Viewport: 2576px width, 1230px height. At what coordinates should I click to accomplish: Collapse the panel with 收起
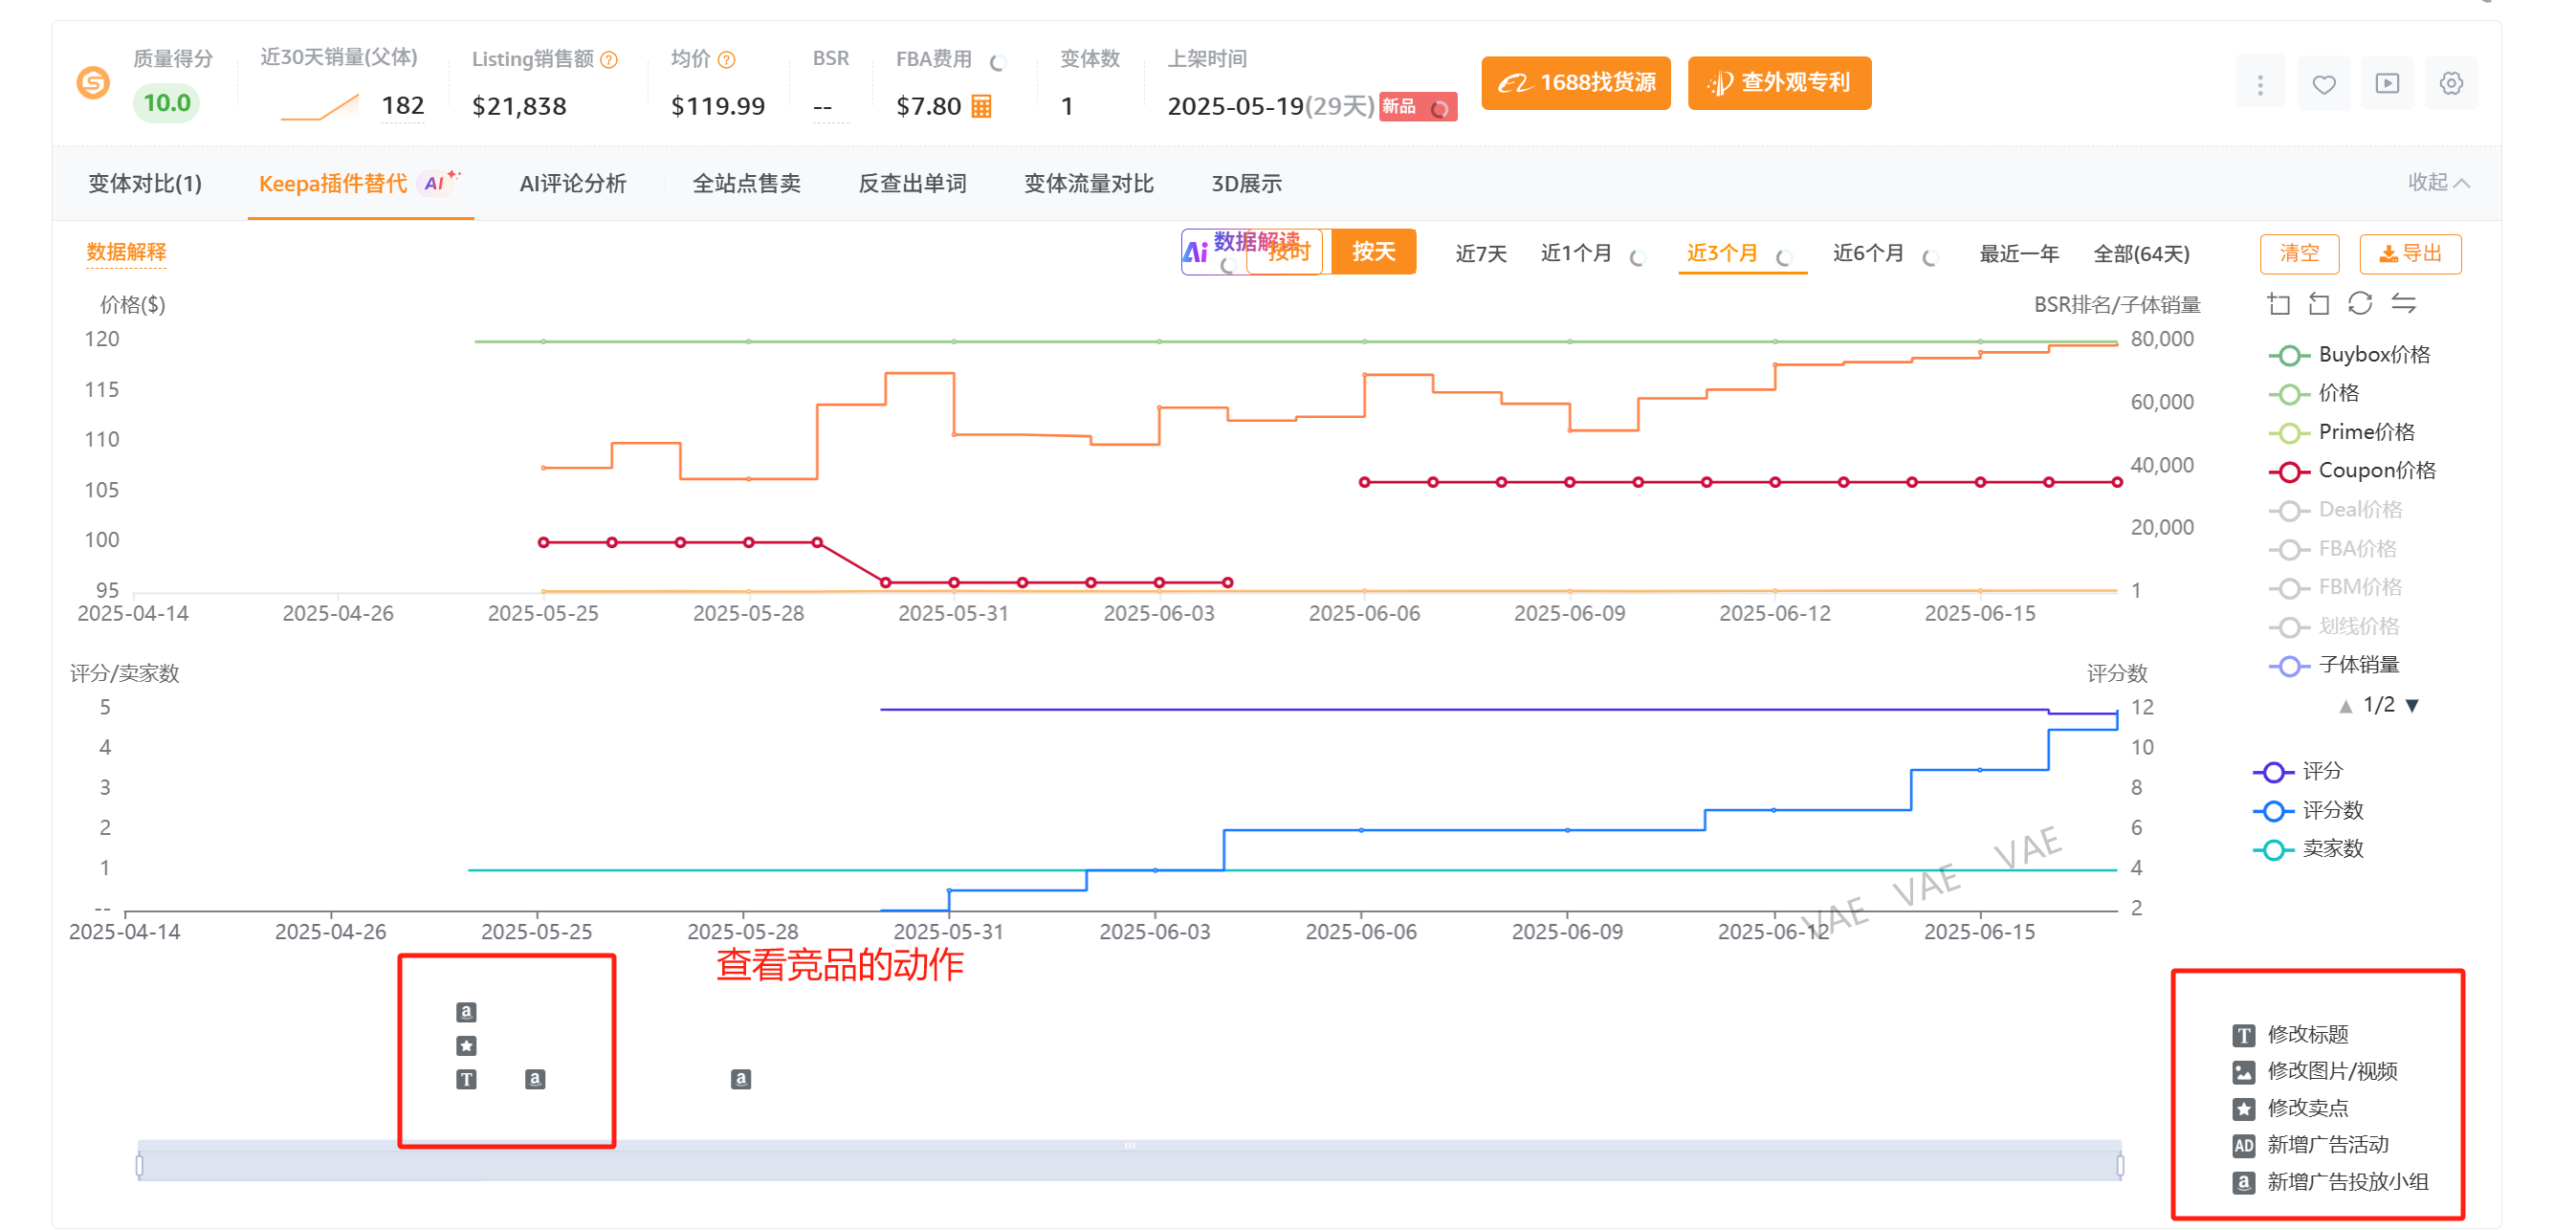[x=2438, y=182]
